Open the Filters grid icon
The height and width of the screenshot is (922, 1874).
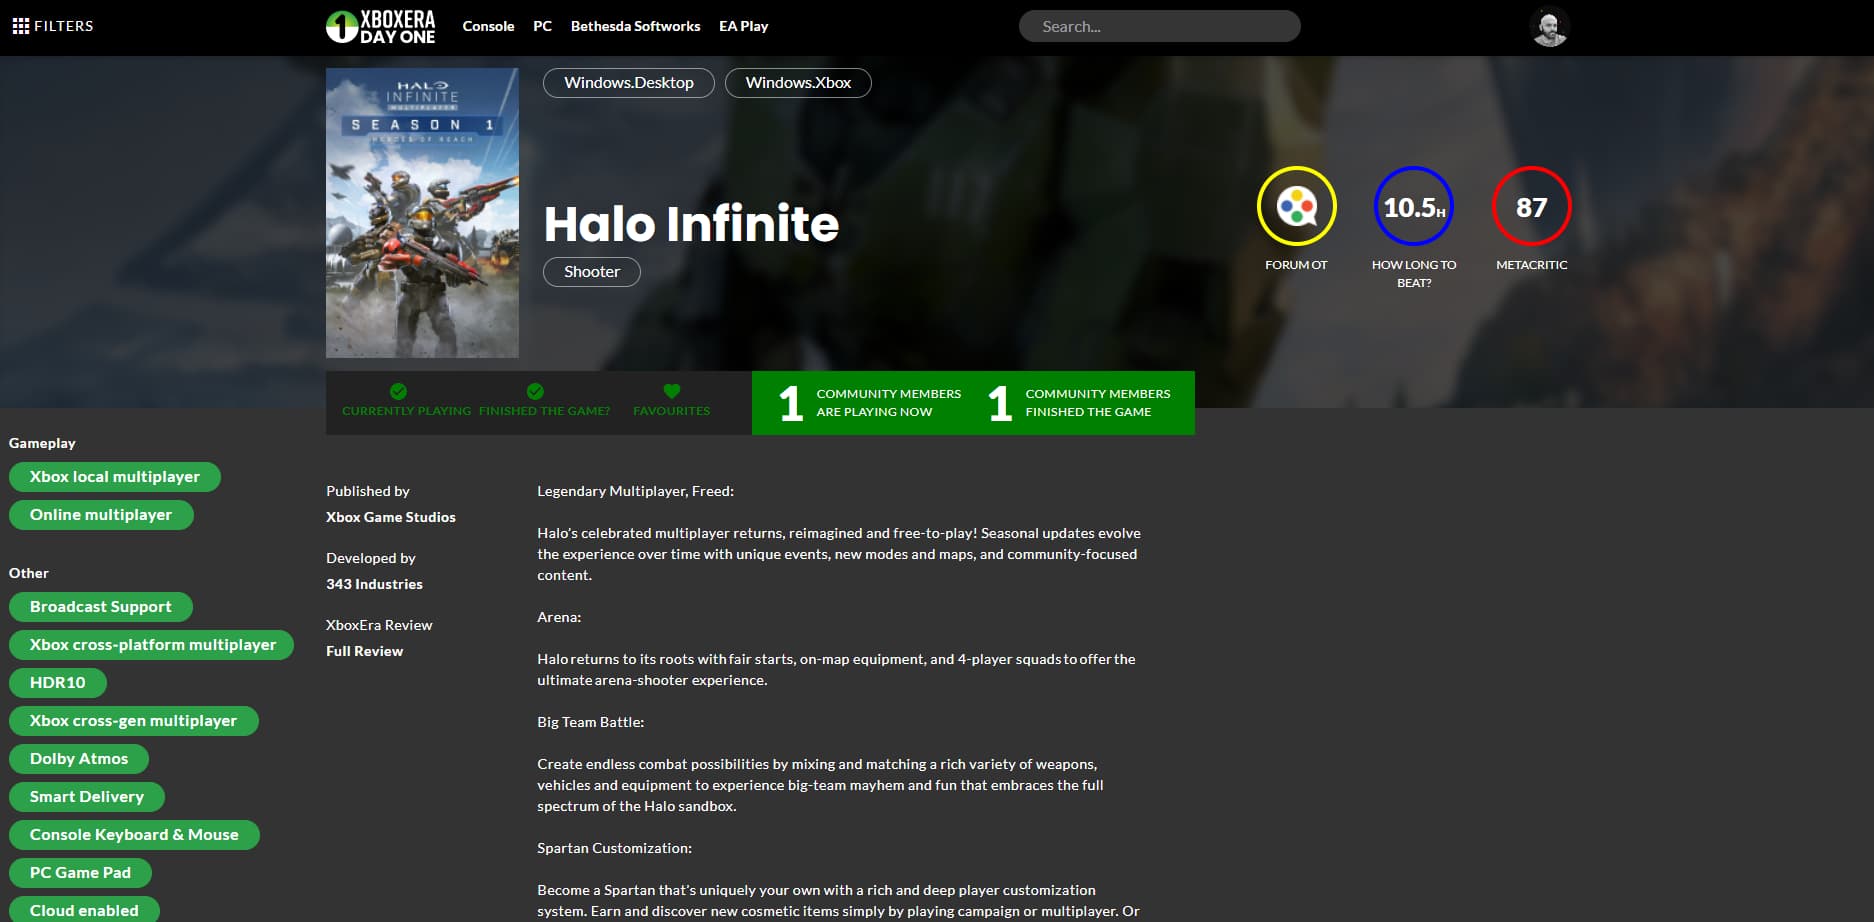pyautogui.click(x=20, y=26)
